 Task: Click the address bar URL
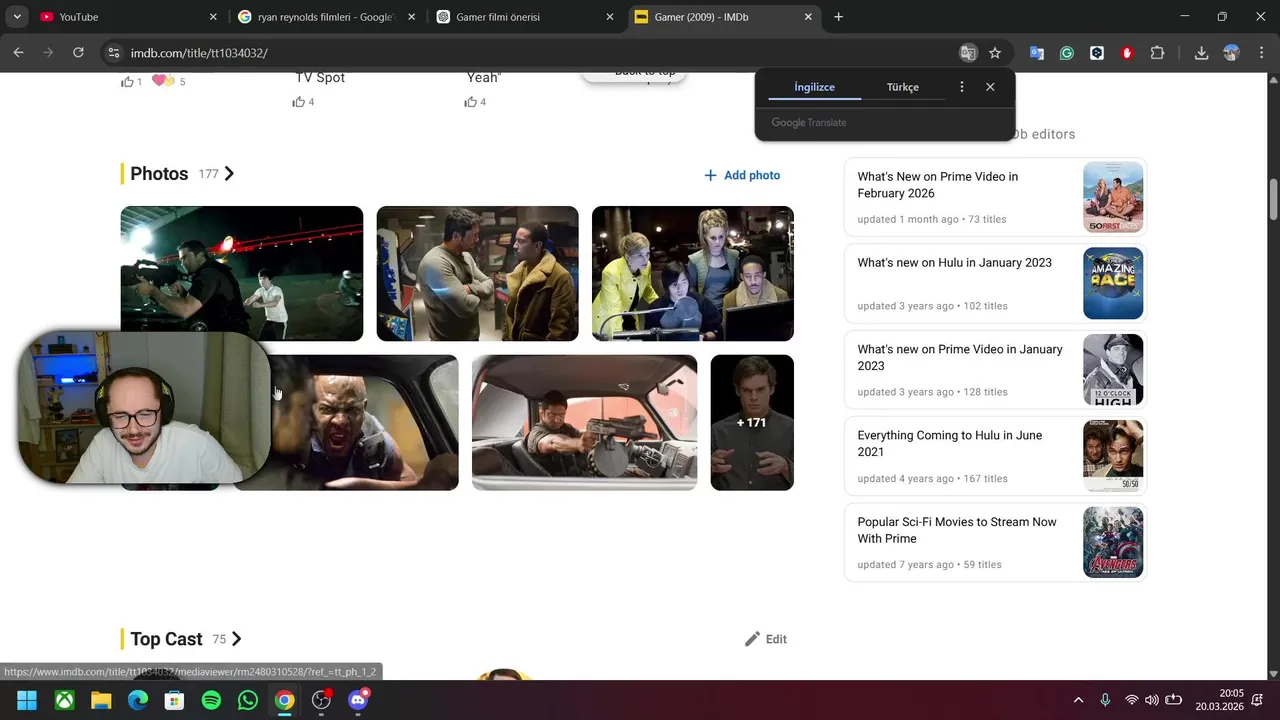tap(199, 53)
